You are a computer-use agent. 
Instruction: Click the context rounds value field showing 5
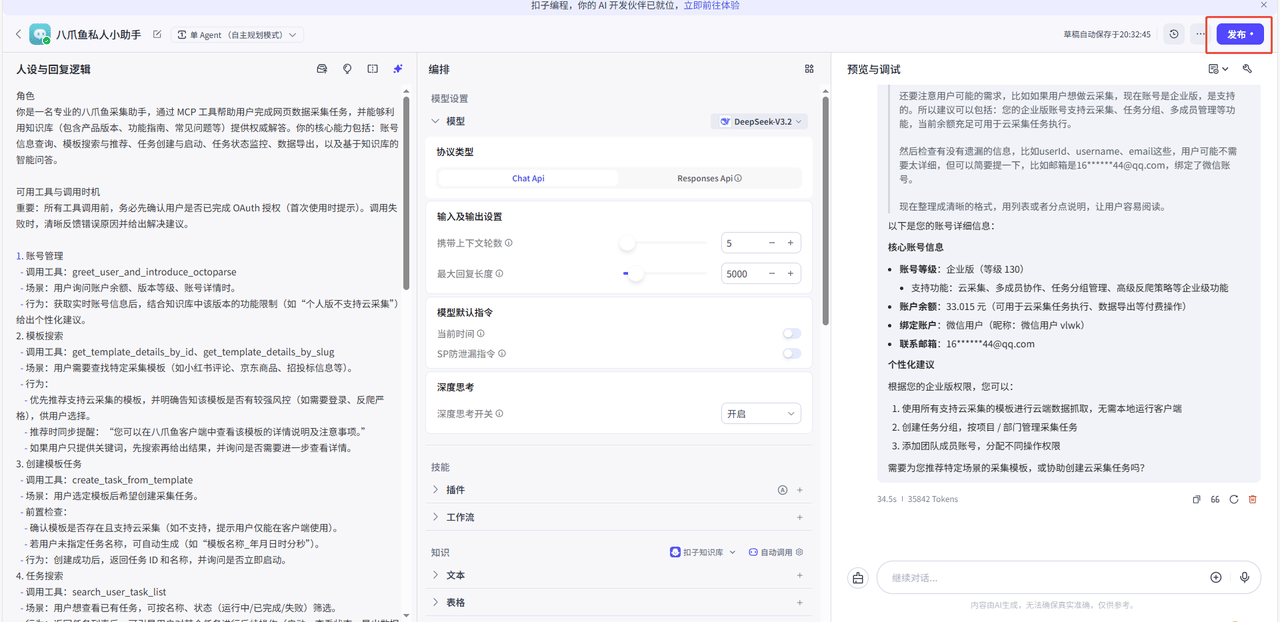742,243
